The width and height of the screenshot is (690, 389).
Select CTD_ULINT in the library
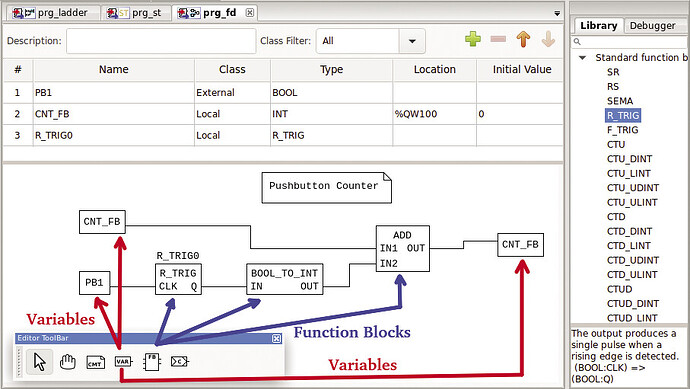click(x=632, y=275)
